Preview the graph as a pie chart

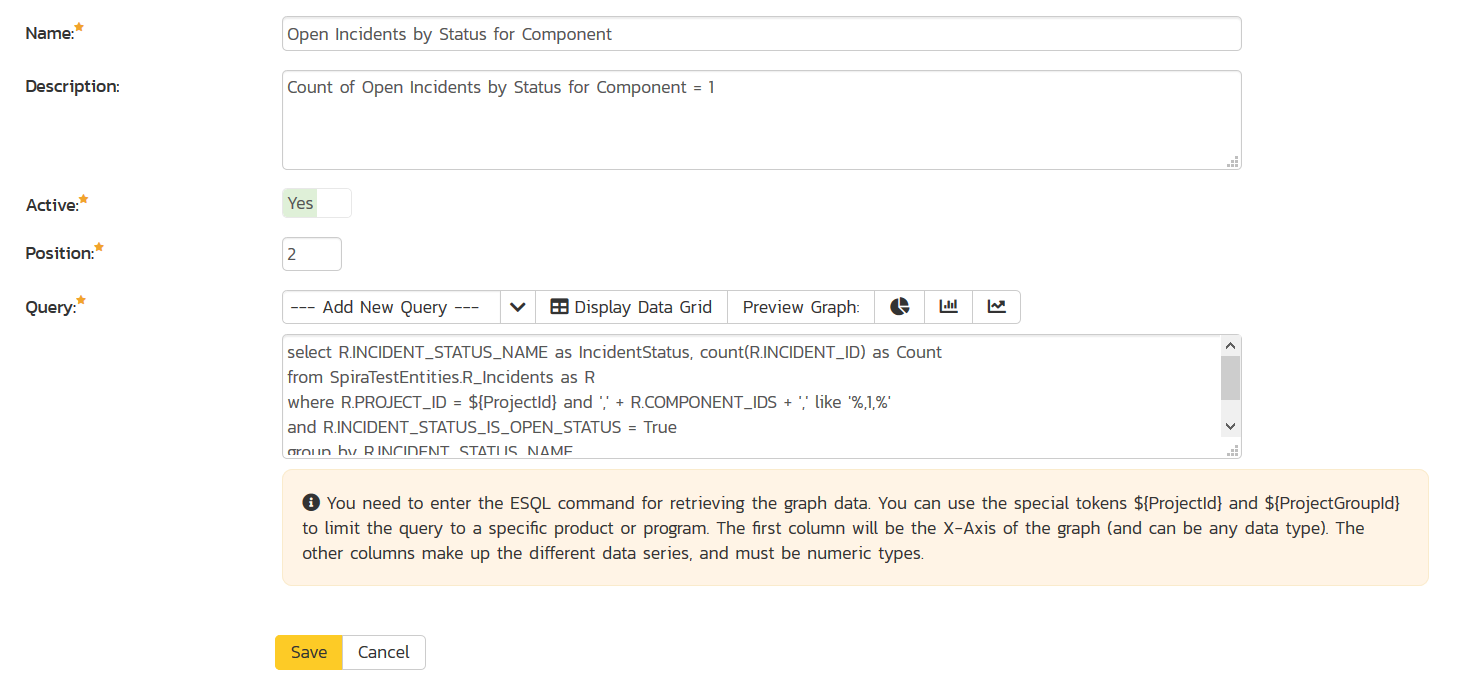click(x=900, y=307)
